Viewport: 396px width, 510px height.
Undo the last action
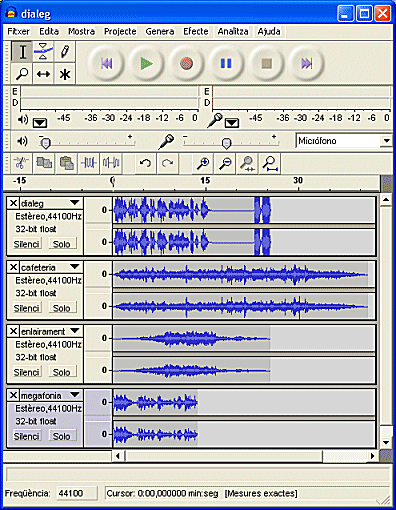pos(145,163)
